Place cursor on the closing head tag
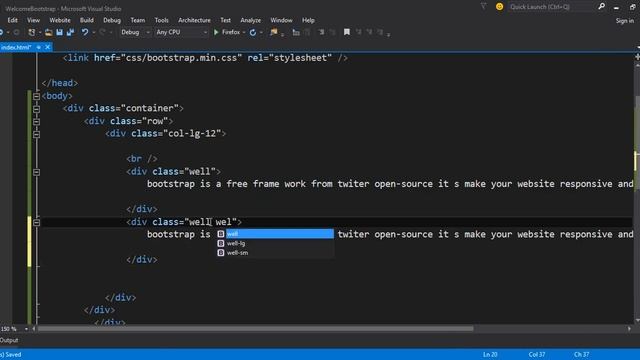The height and width of the screenshot is (360, 640). 60,83
